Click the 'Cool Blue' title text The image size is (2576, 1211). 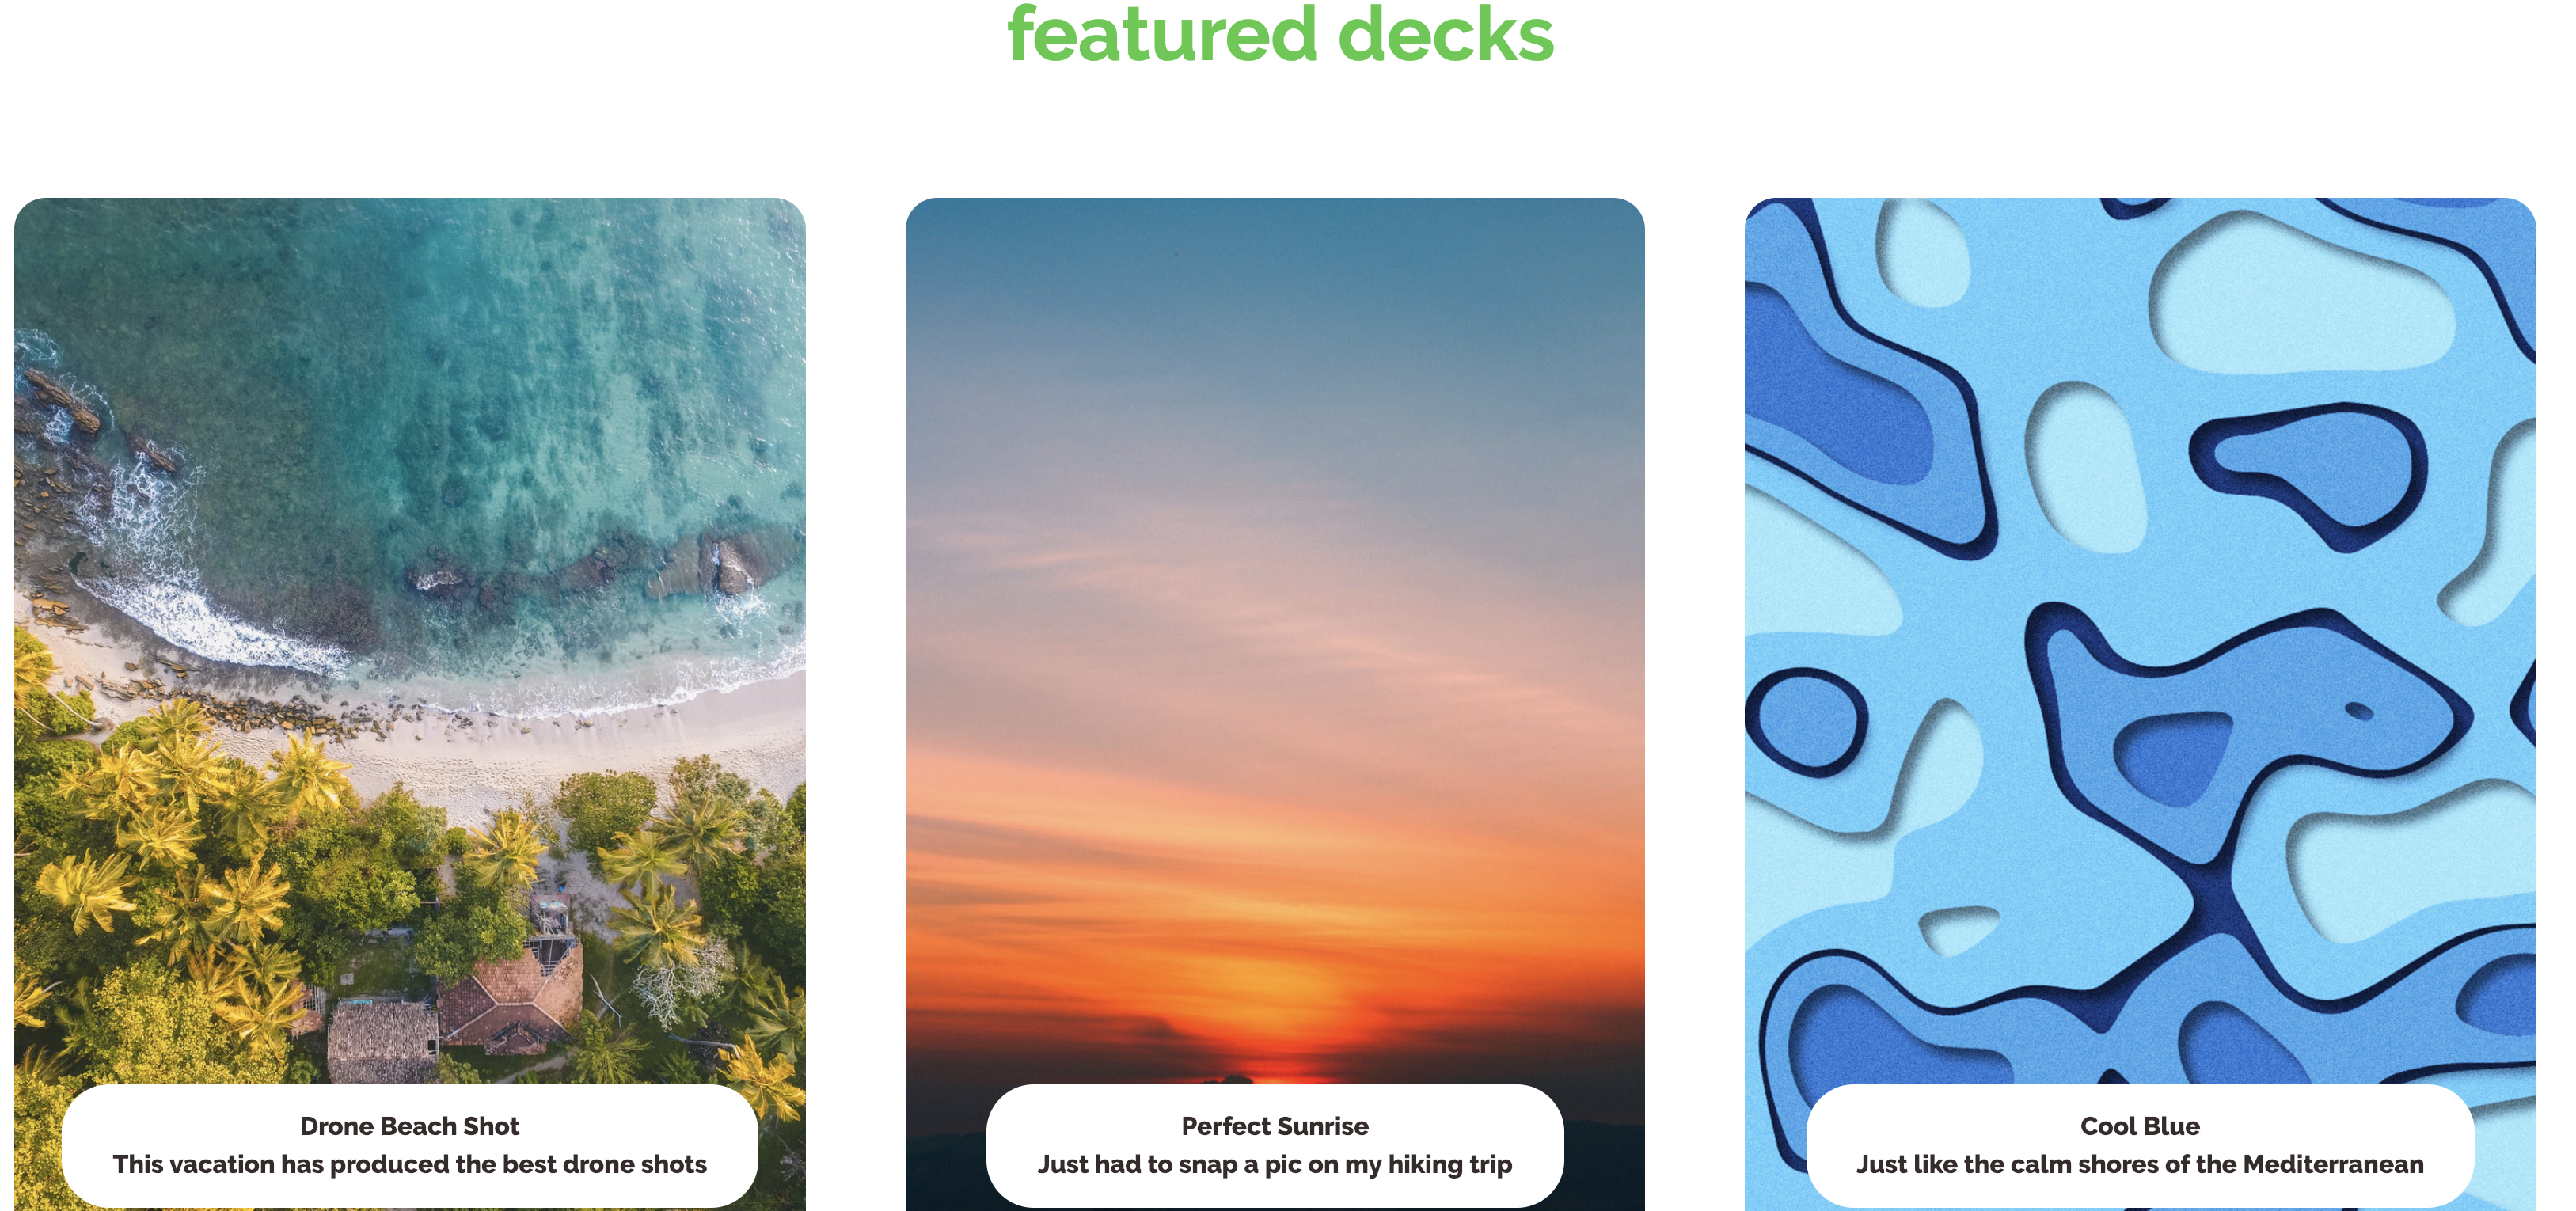pos(2140,1126)
